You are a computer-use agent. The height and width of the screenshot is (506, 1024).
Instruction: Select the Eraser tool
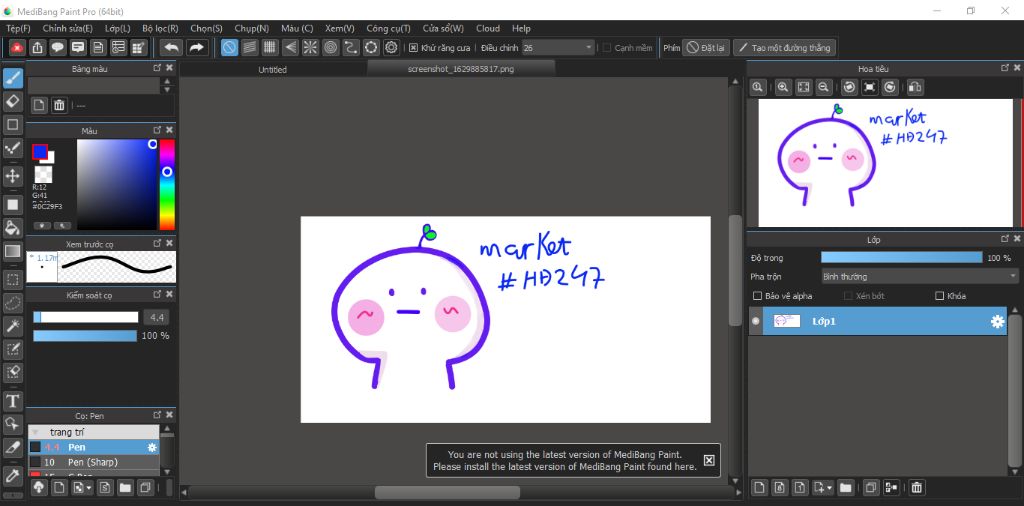click(13, 101)
